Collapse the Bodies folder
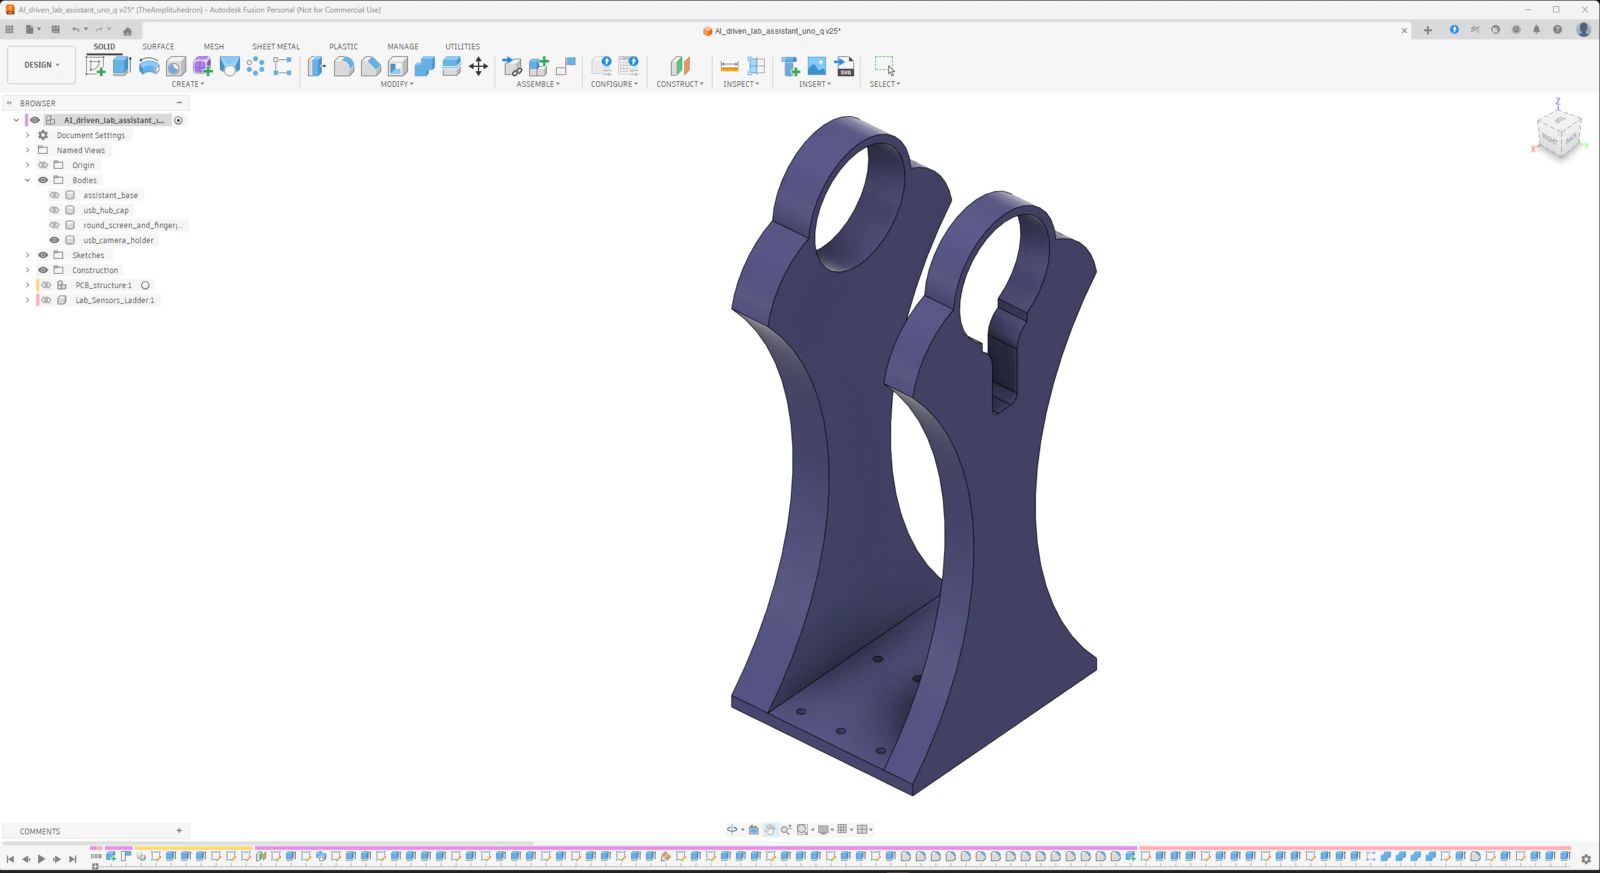This screenshot has width=1600, height=873. coord(27,180)
